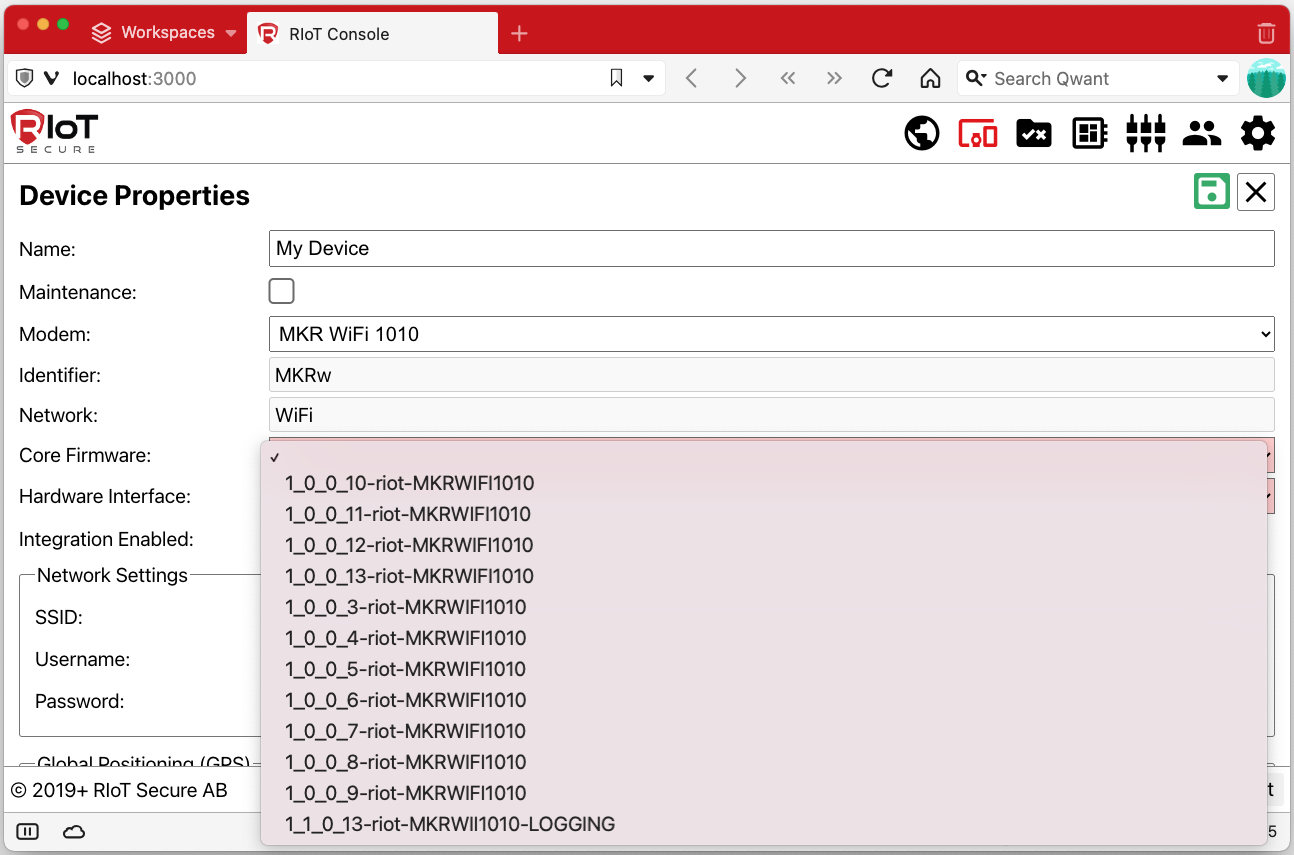
Task: Open the firmware folder icon
Action: click(x=1033, y=133)
